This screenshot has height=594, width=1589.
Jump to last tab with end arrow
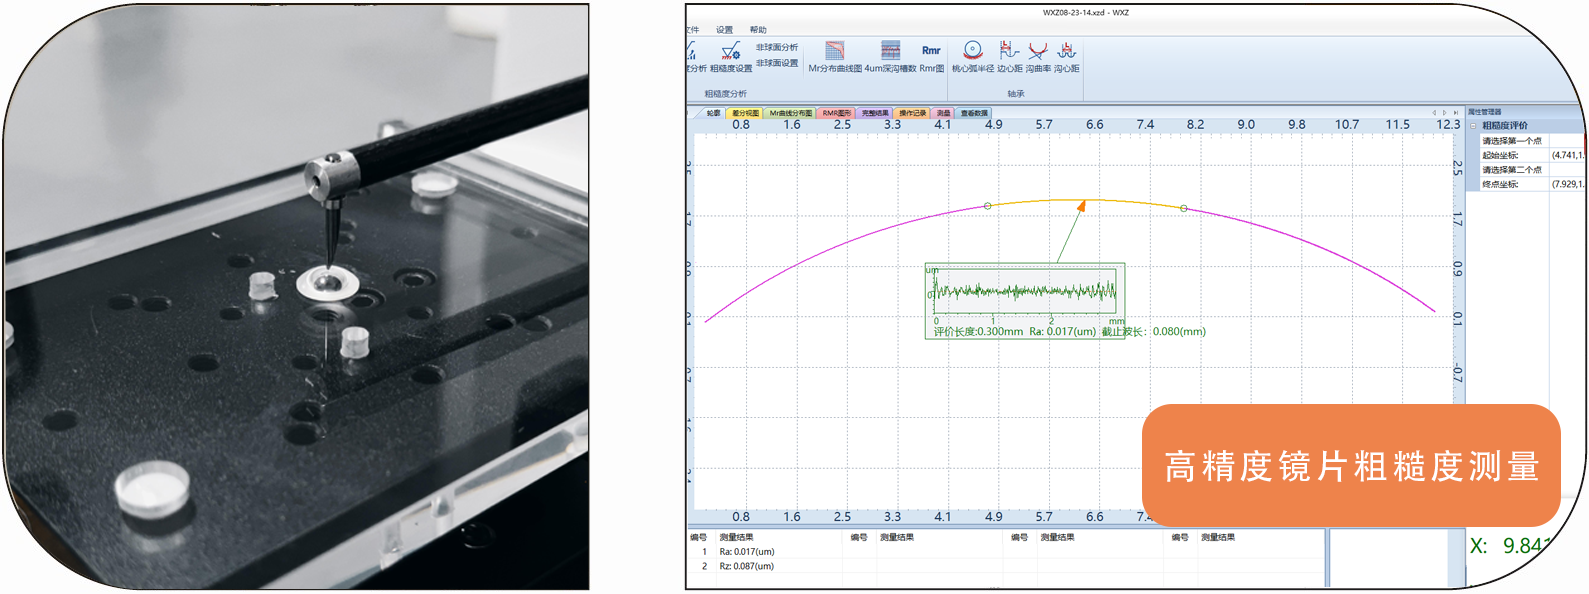coord(1455,113)
